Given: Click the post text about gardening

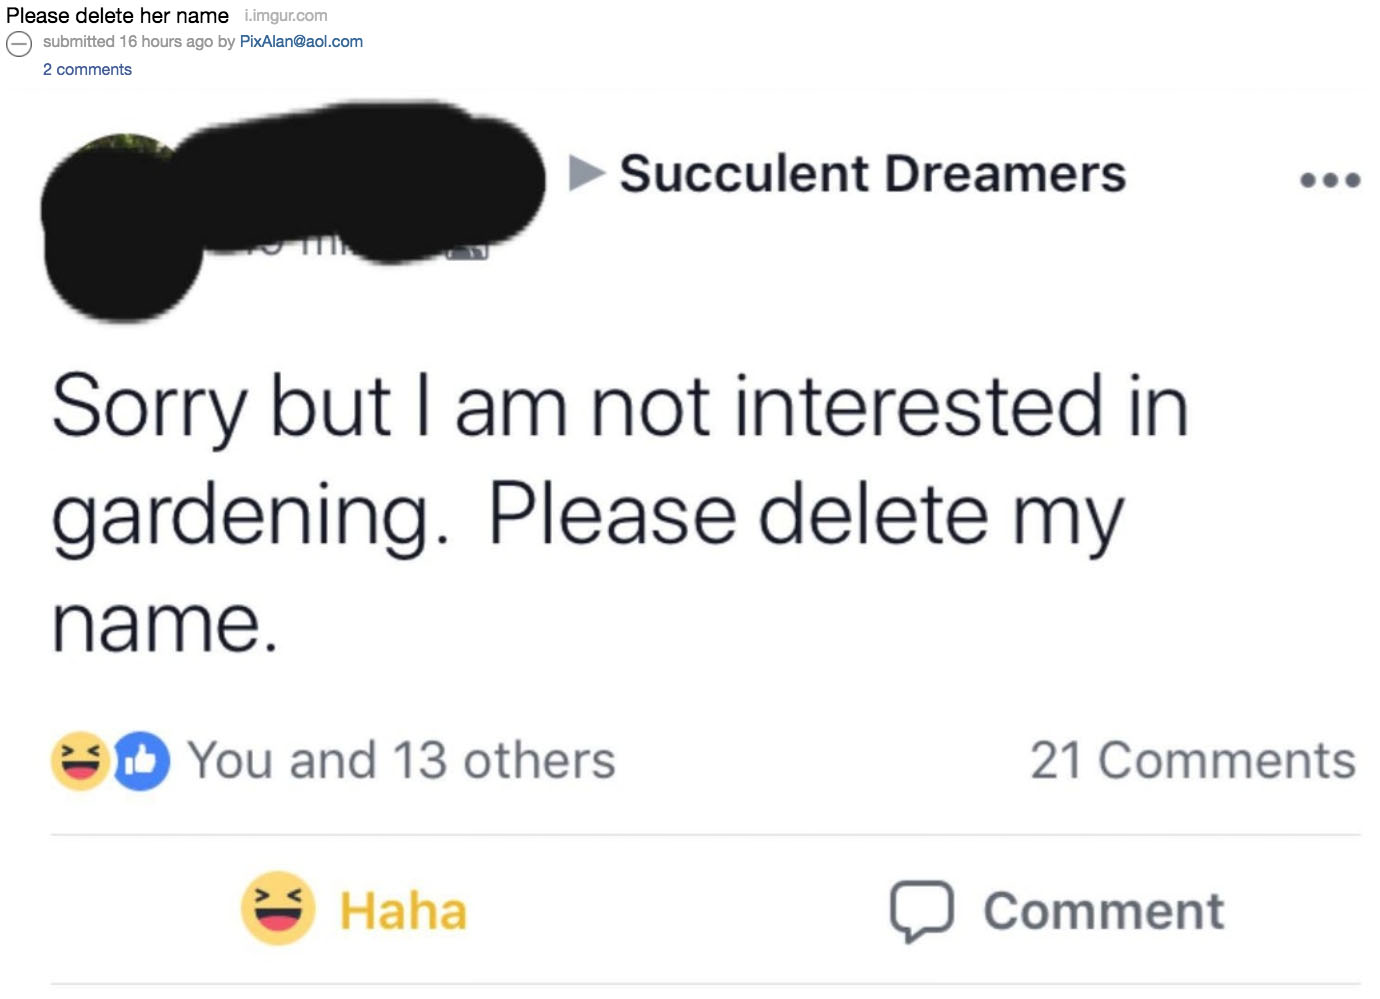Looking at the screenshot, I should coord(620,512).
